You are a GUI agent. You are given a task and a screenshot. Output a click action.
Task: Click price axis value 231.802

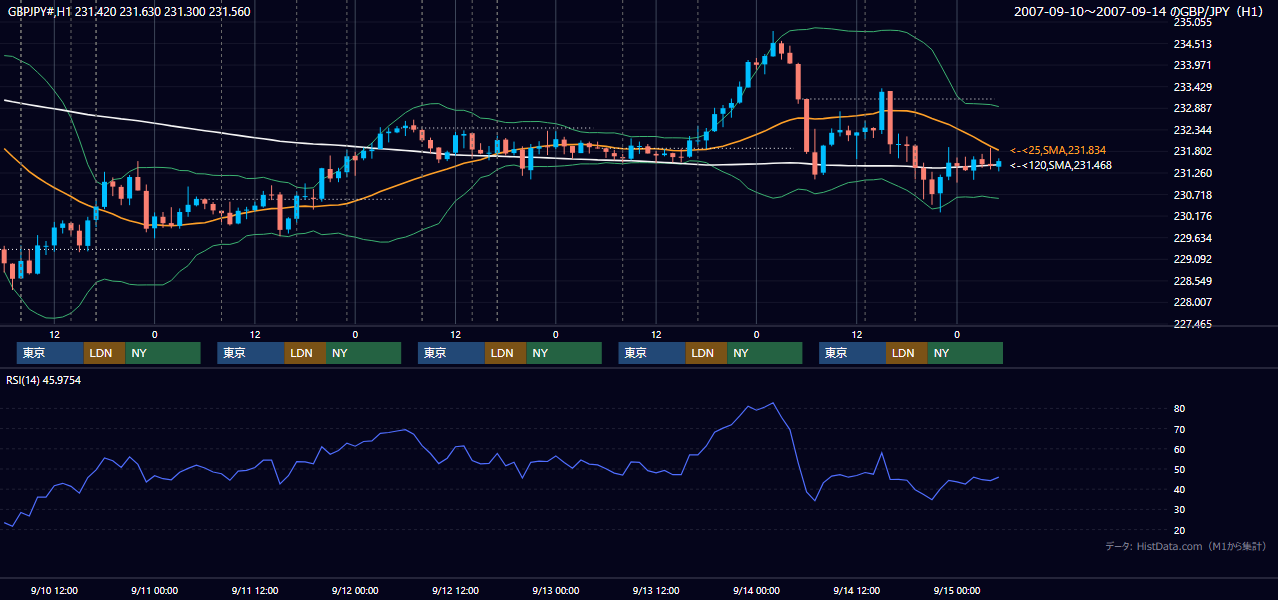point(1192,151)
